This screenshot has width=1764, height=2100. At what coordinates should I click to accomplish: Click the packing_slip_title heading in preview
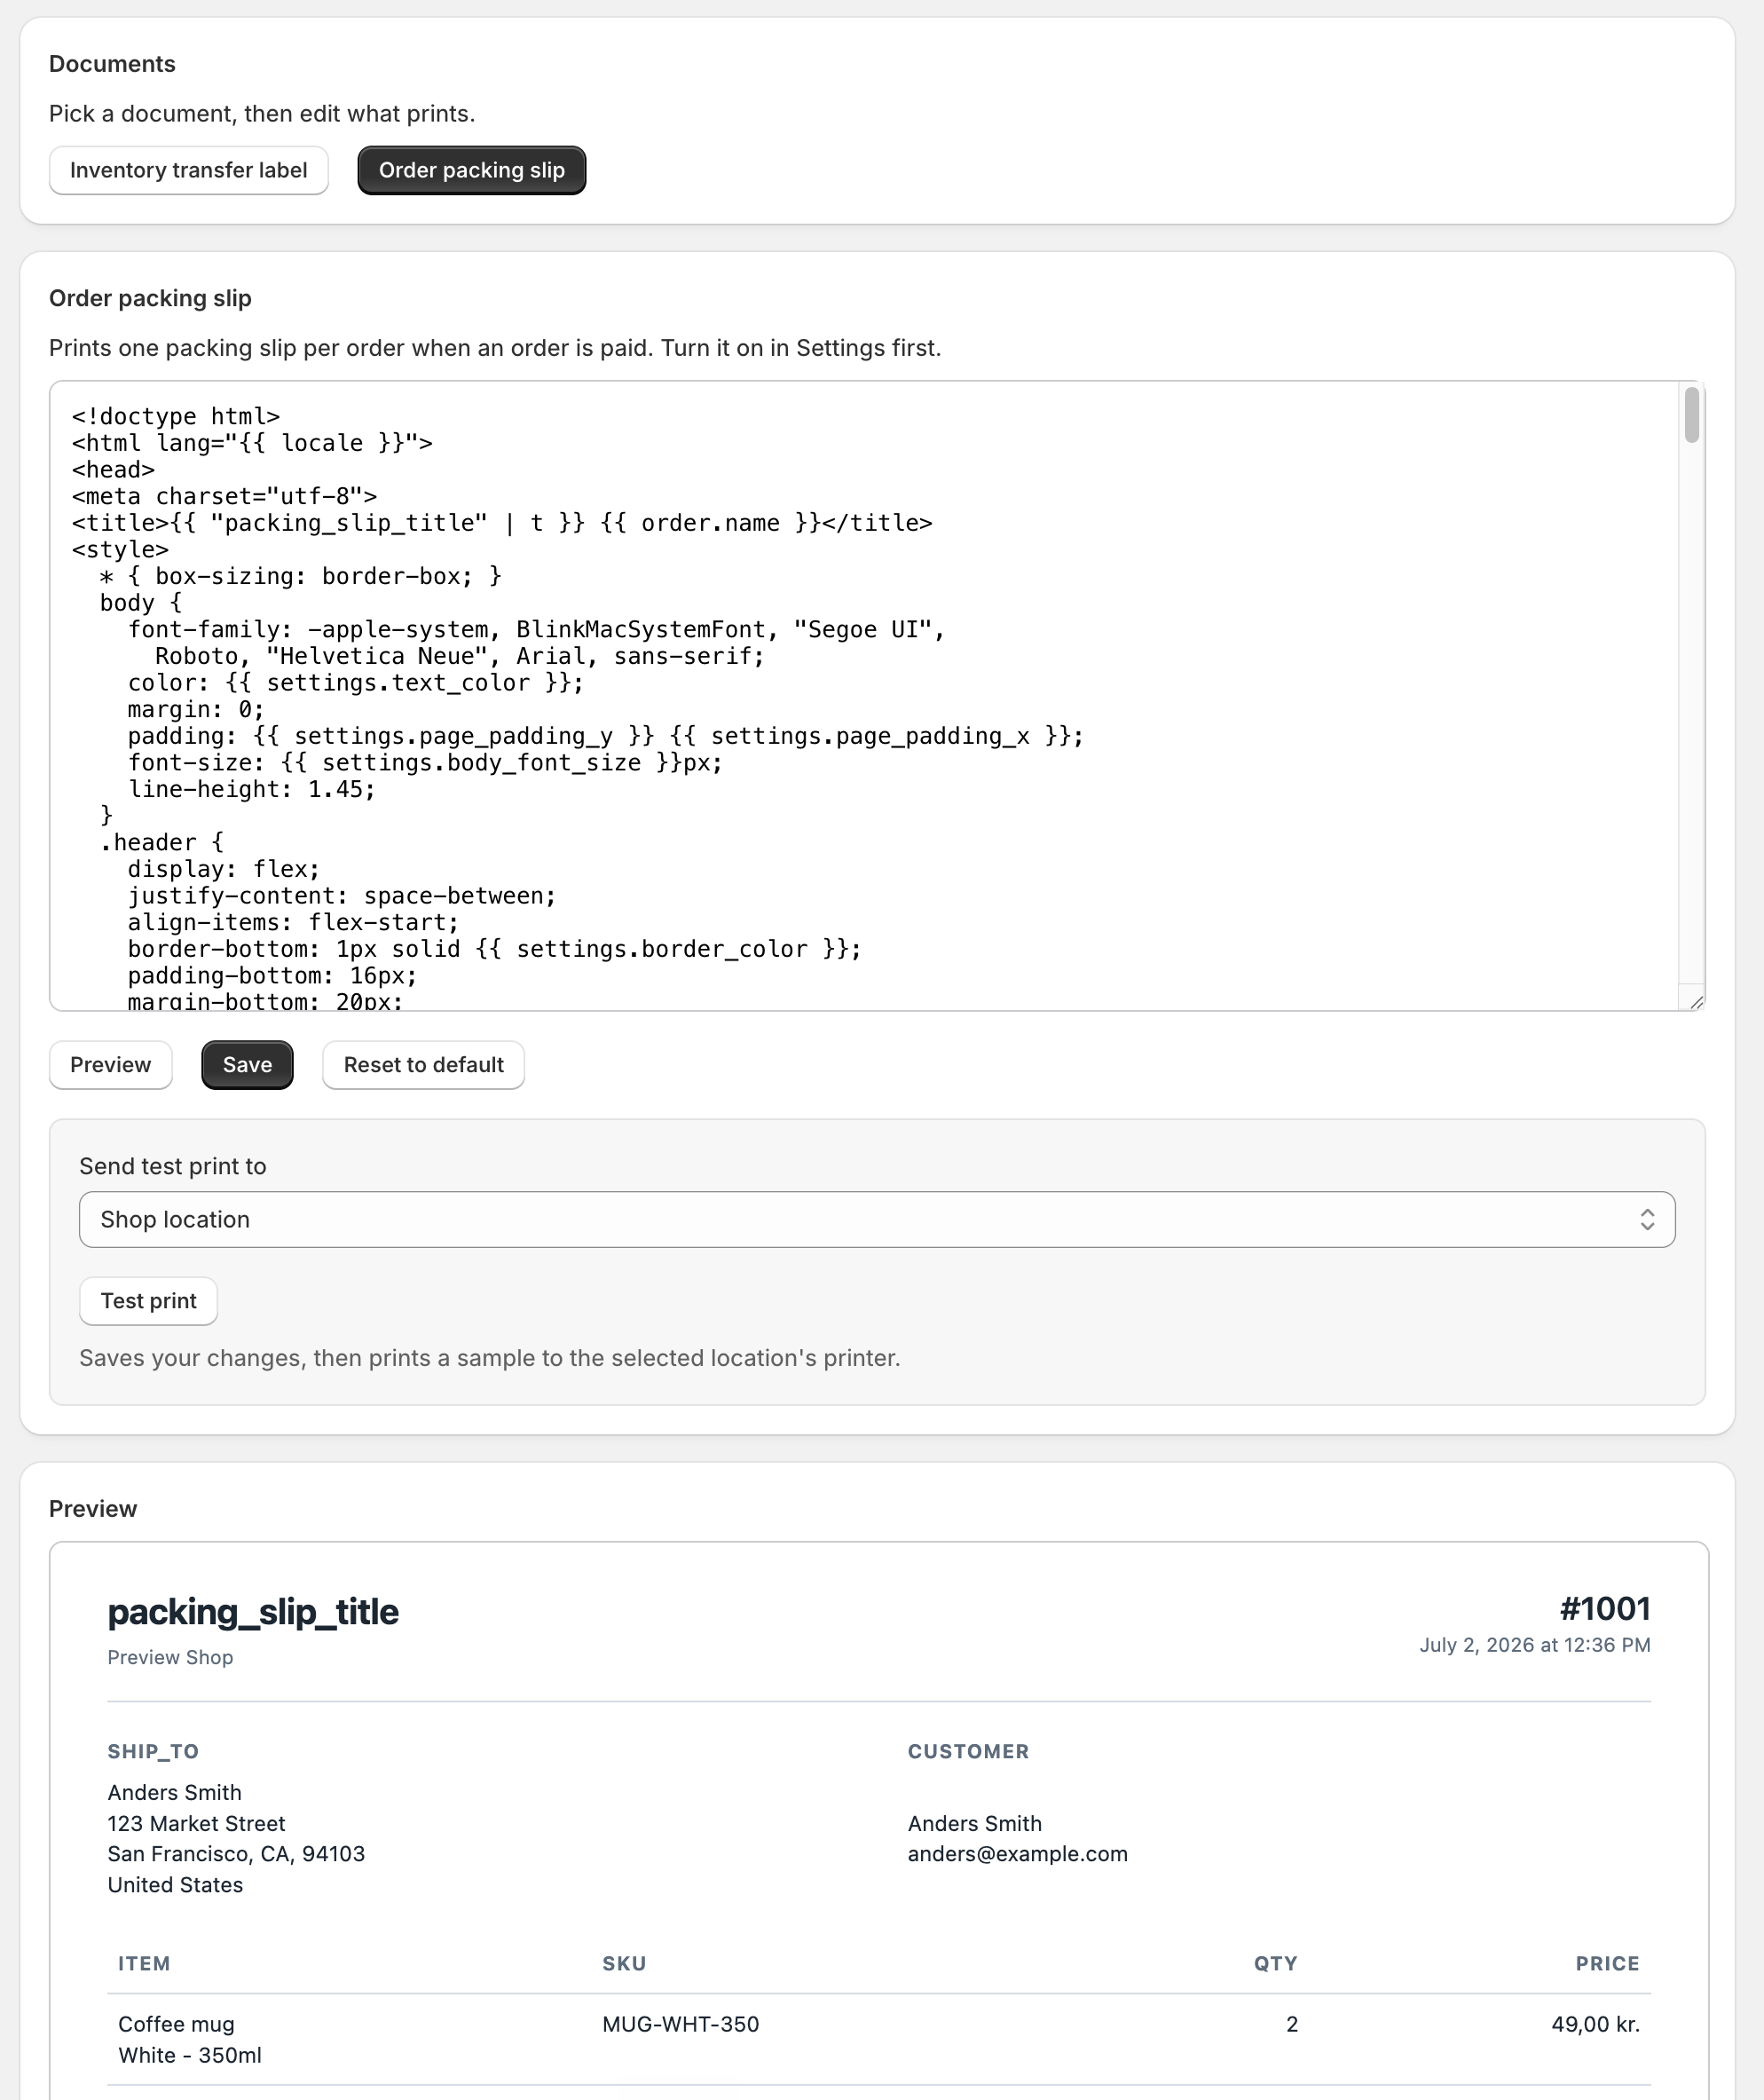point(253,1612)
